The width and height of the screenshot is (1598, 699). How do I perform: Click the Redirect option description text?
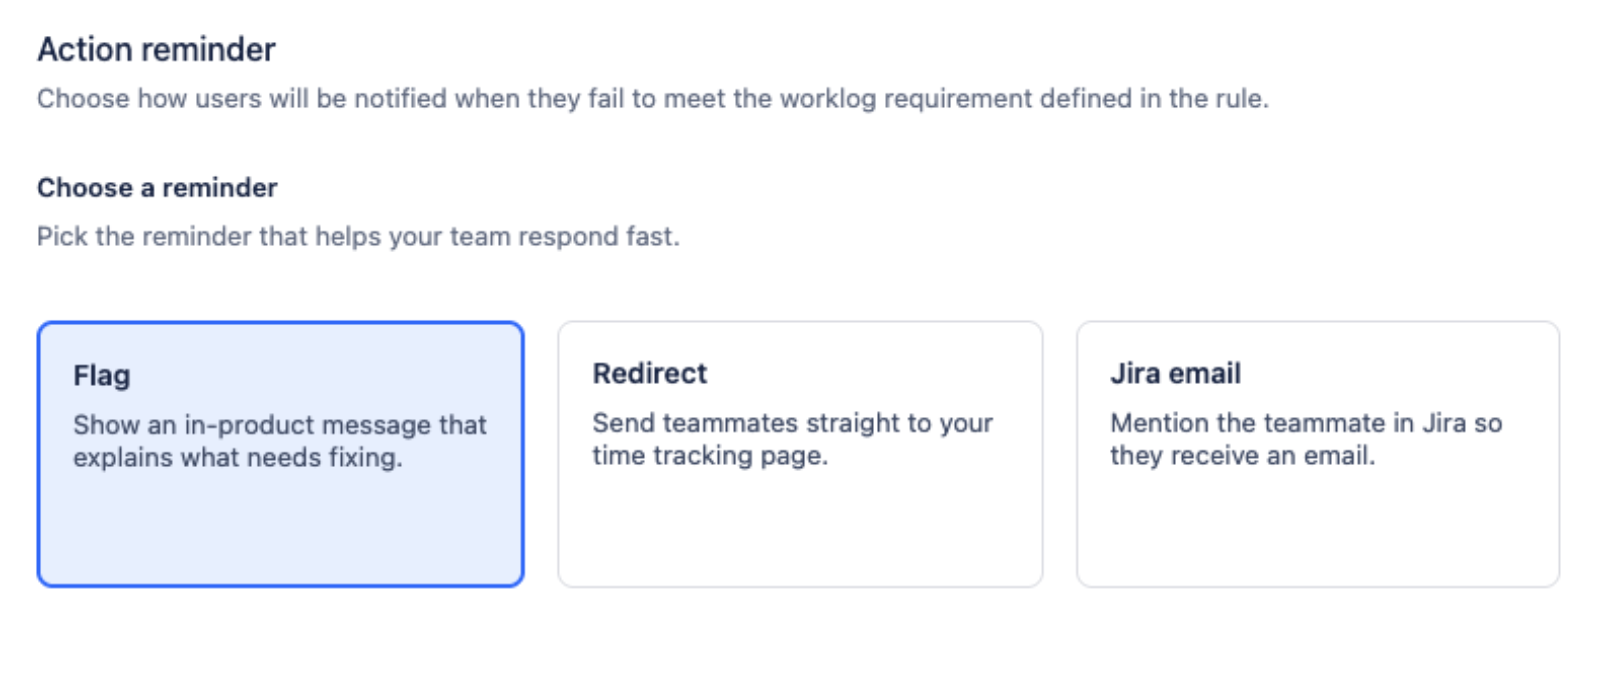point(793,439)
